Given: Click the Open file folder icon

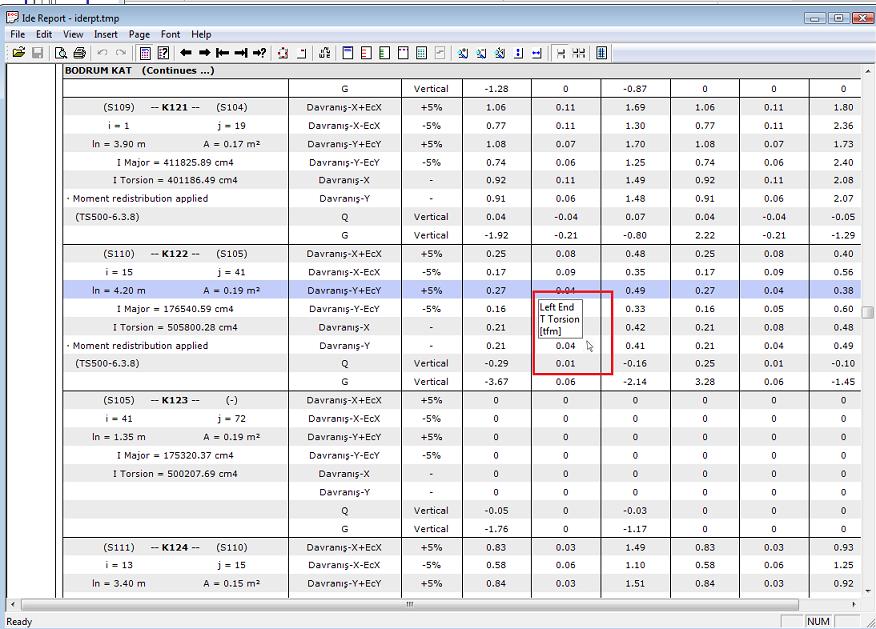Looking at the screenshot, I should [18, 53].
